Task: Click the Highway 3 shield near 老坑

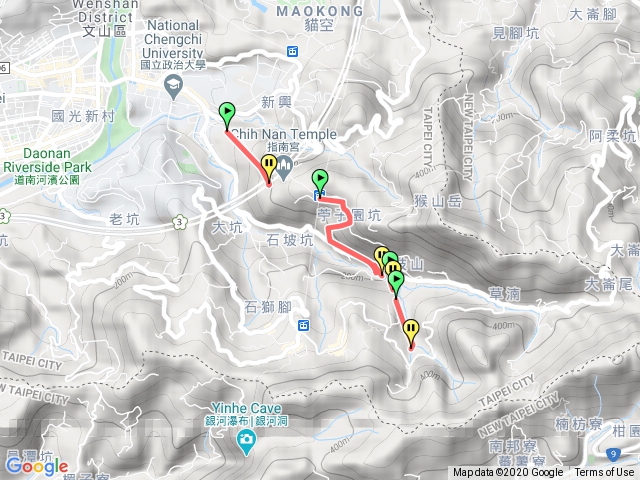Action: pos(180,223)
